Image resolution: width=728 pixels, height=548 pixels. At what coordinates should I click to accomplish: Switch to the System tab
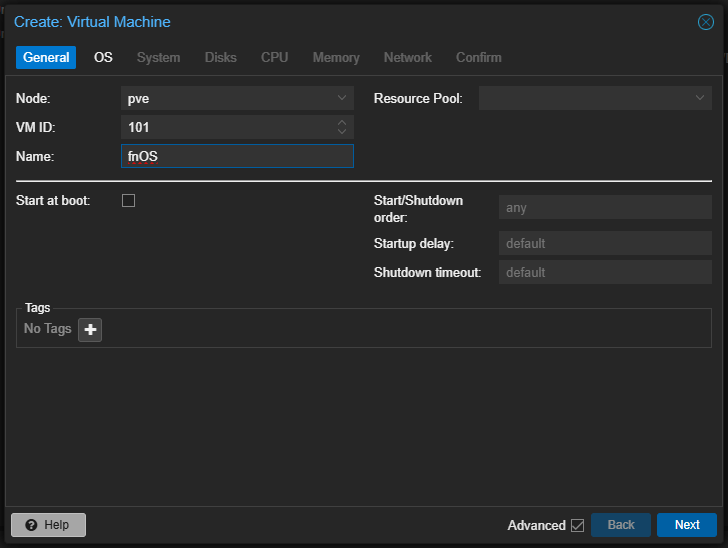(x=158, y=58)
